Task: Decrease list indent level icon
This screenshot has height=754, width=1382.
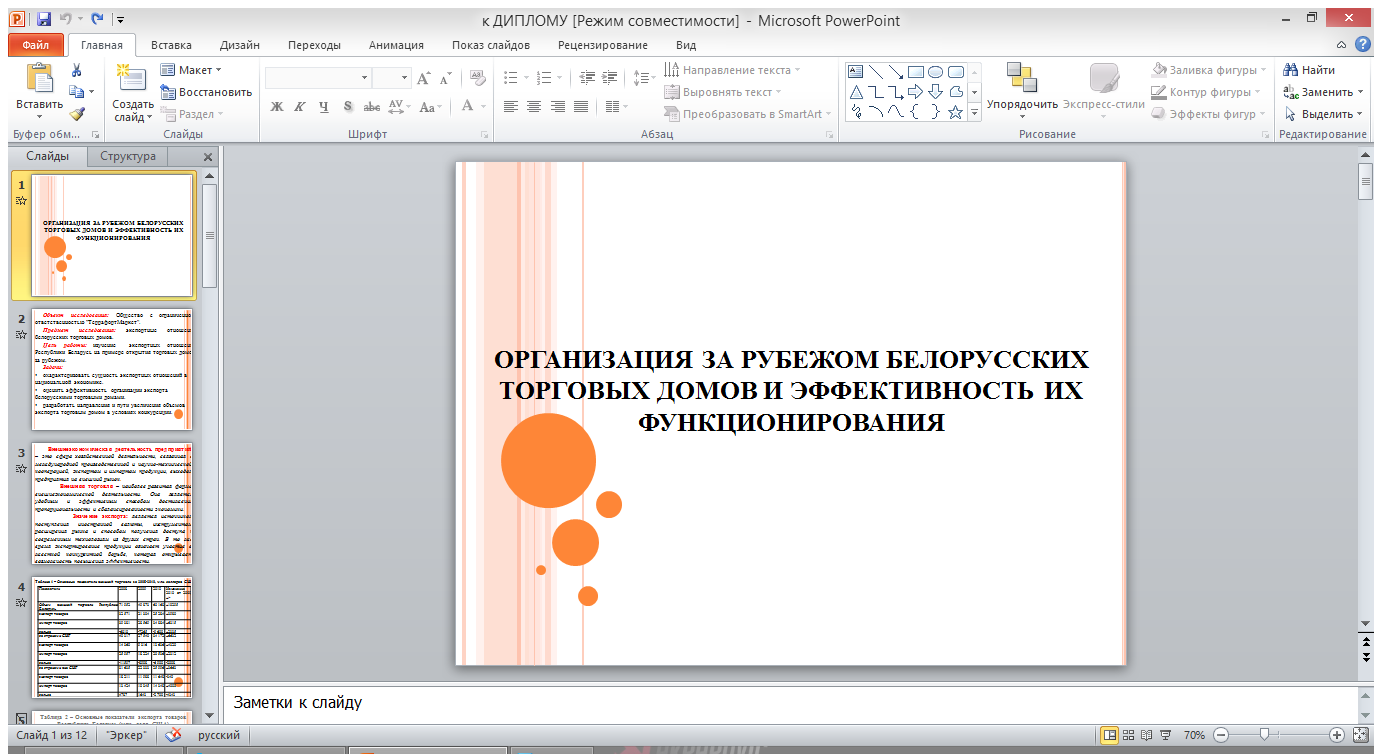Action: [587, 77]
